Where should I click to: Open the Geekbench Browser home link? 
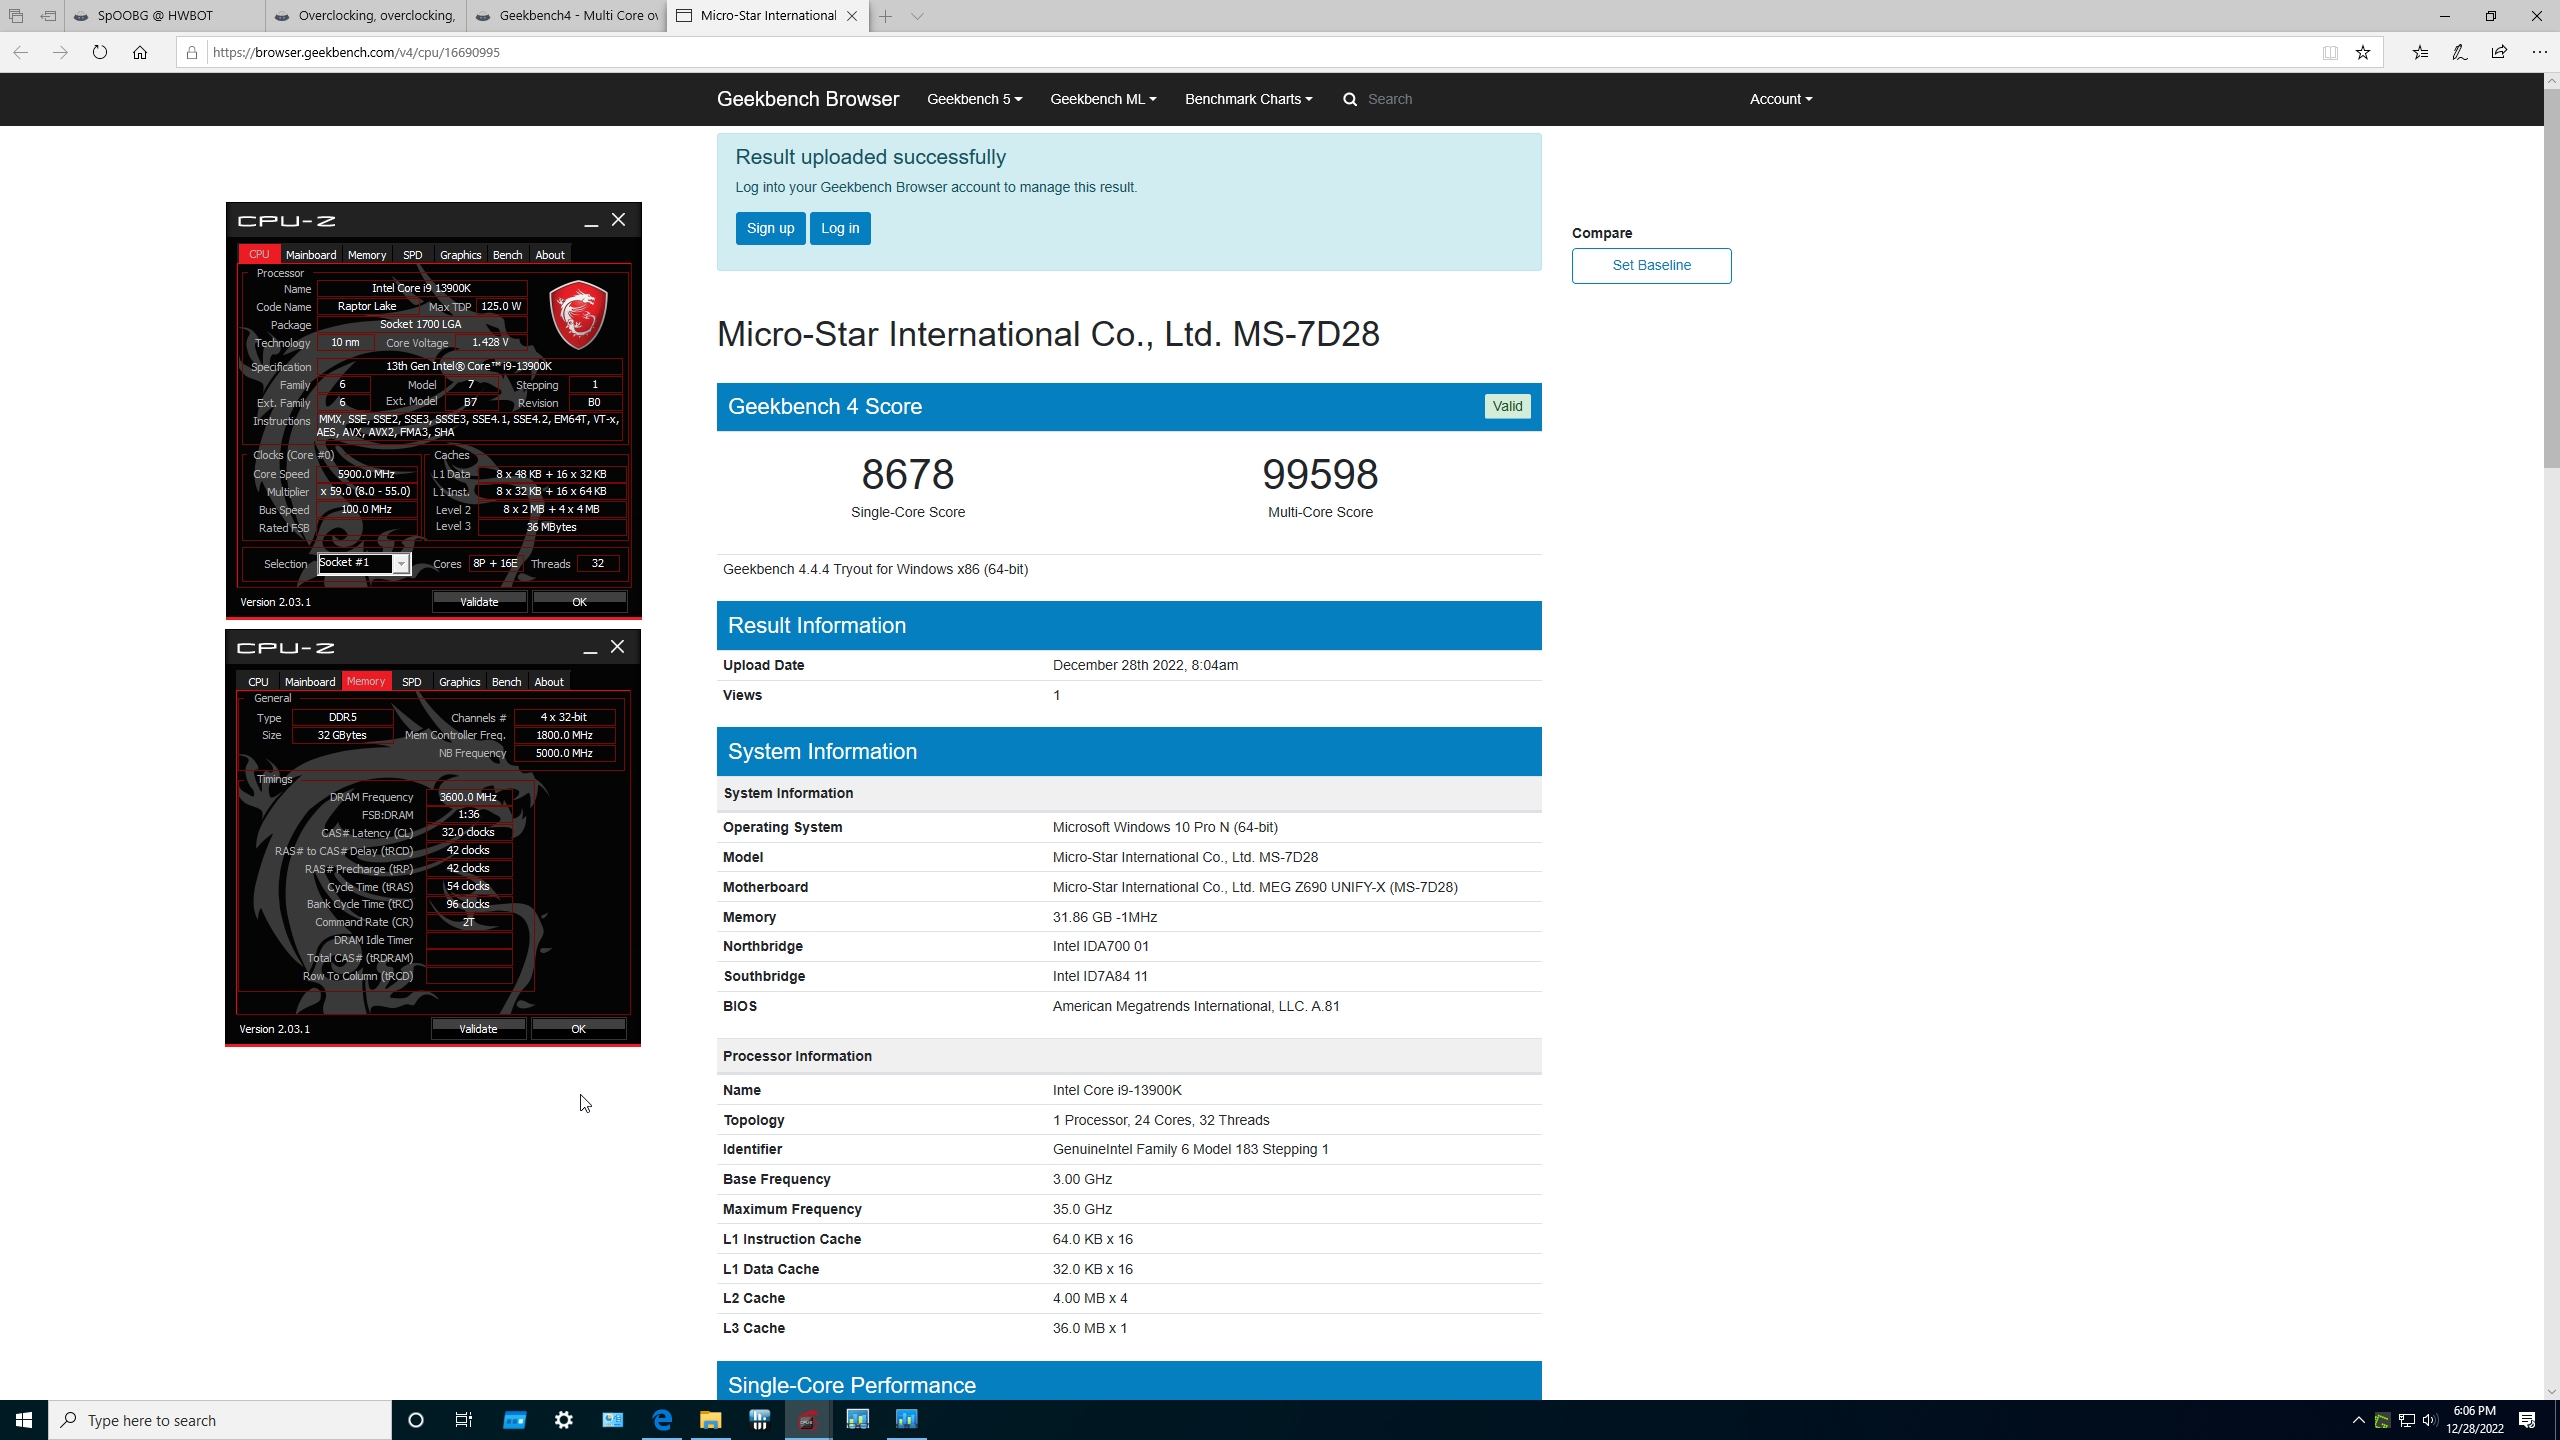click(x=808, y=99)
